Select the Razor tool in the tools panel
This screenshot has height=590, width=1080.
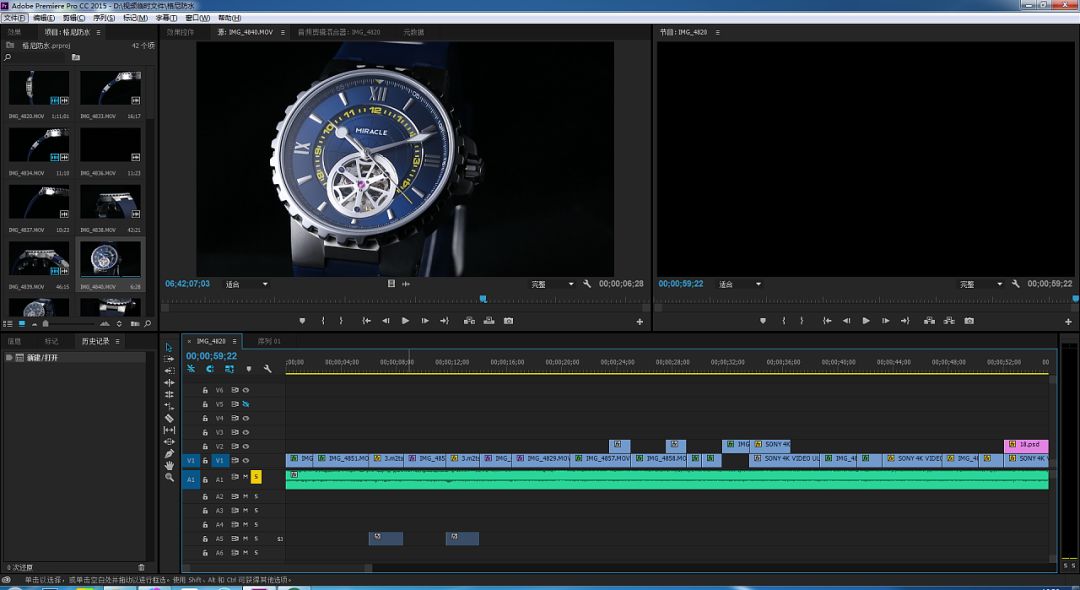(169, 418)
